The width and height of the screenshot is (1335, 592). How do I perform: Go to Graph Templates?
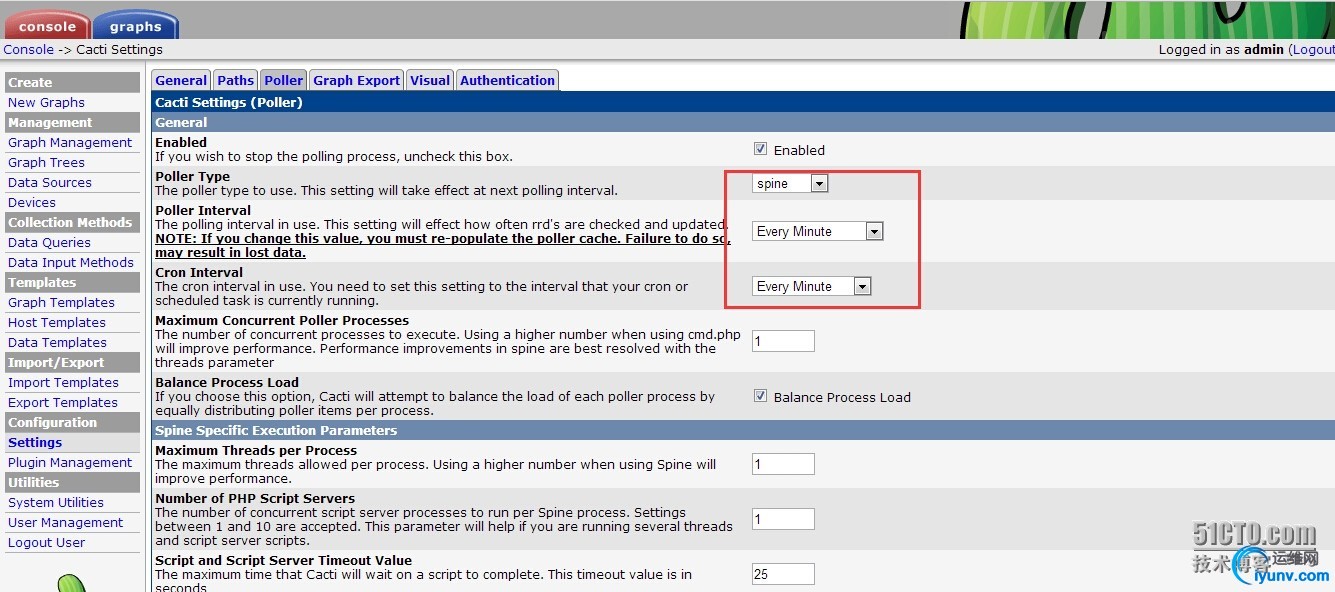(61, 302)
